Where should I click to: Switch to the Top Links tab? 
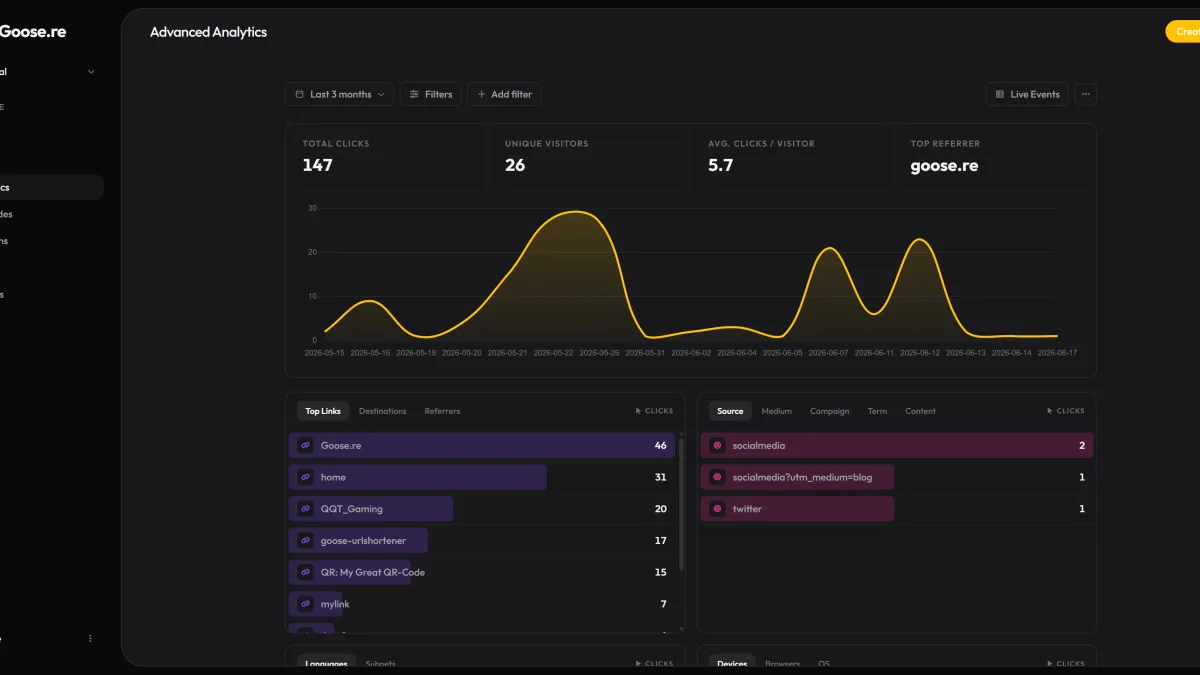323,411
